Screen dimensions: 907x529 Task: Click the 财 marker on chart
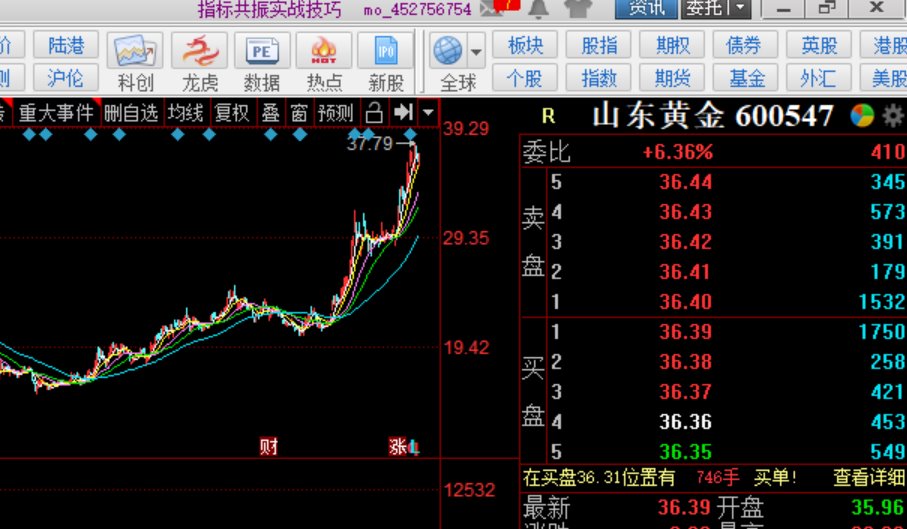click(x=268, y=446)
